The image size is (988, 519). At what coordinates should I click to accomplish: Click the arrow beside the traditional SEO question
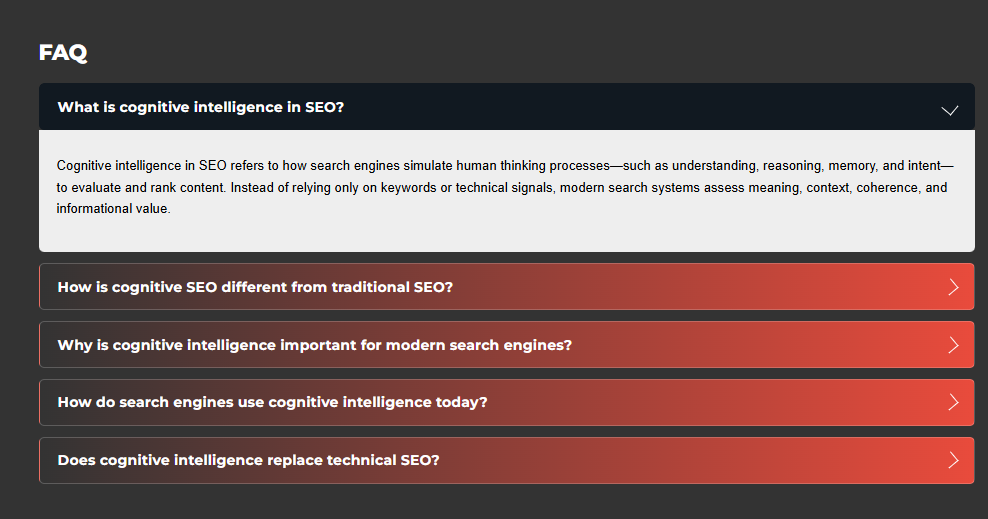click(x=953, y=287)
